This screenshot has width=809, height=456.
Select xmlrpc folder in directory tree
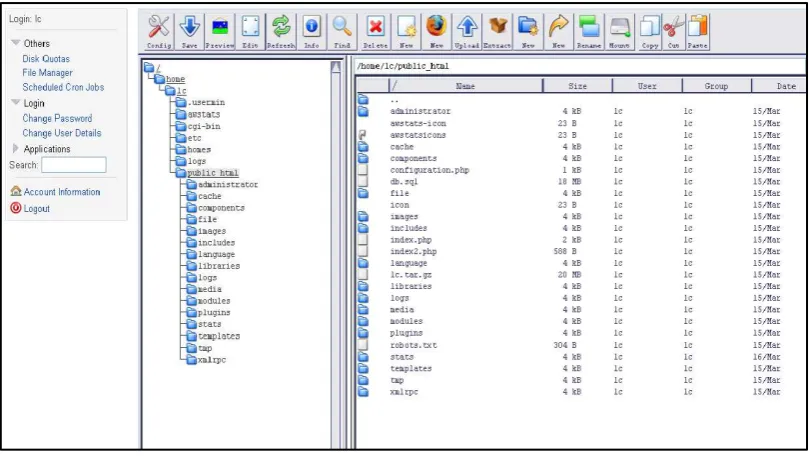tap(206, 360)
